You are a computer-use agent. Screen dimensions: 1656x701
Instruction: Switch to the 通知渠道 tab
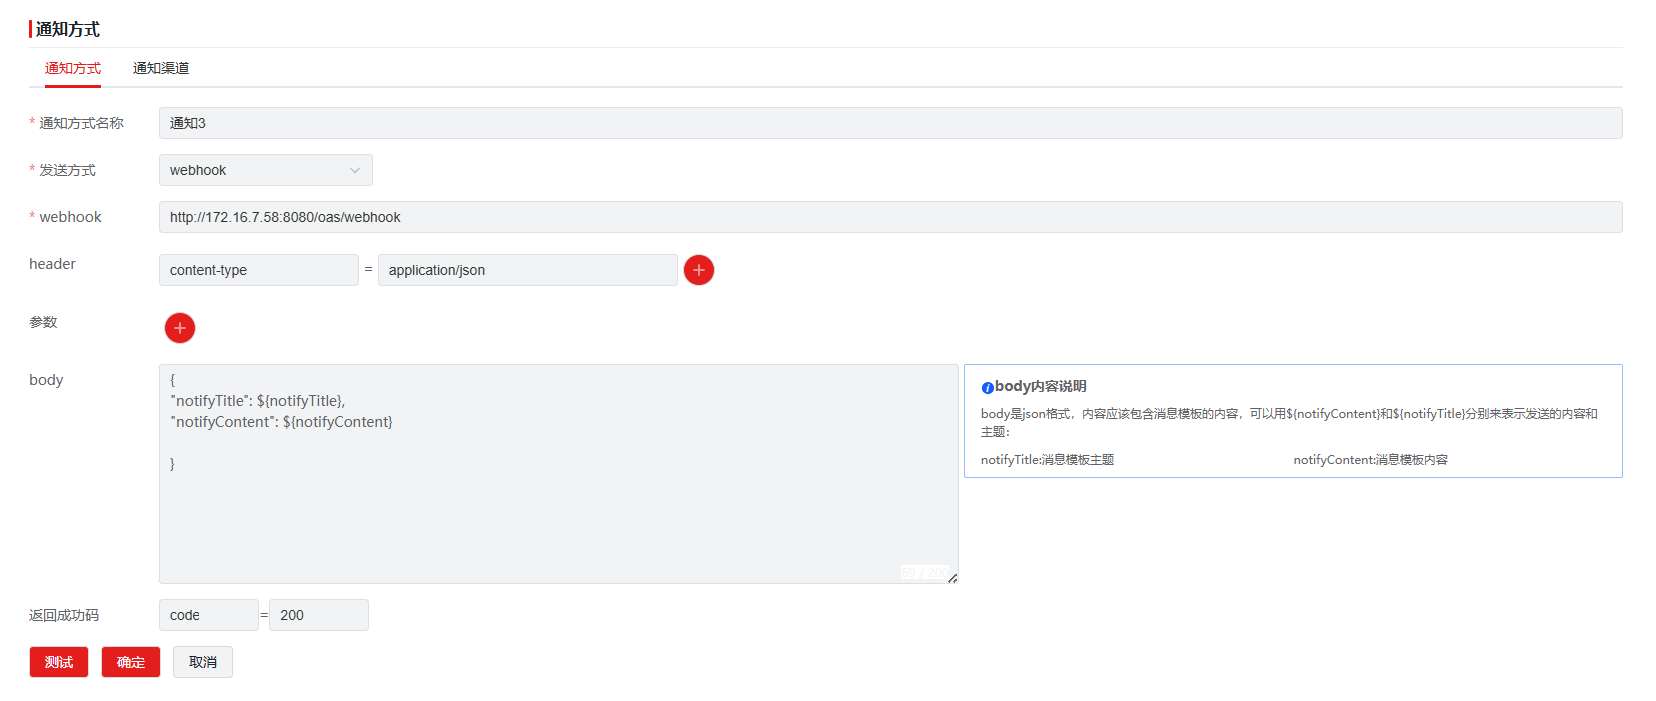(161, 68)
